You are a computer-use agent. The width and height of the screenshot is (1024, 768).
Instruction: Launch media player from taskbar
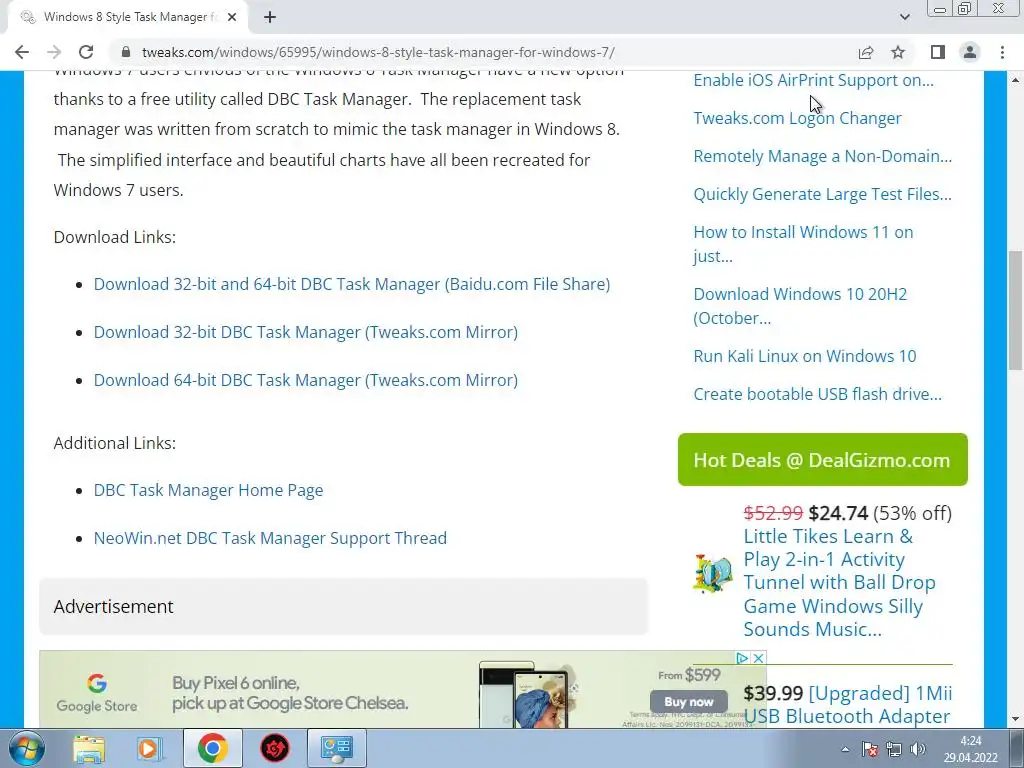tap(150, 748)
